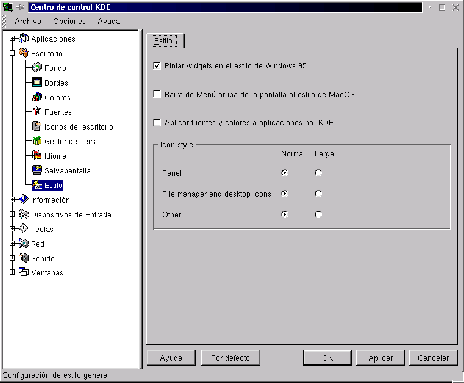Enable apply fonts and colors to non-KDE apps
464x383 pixels.
pyautogui.click(x=157, y=122)
